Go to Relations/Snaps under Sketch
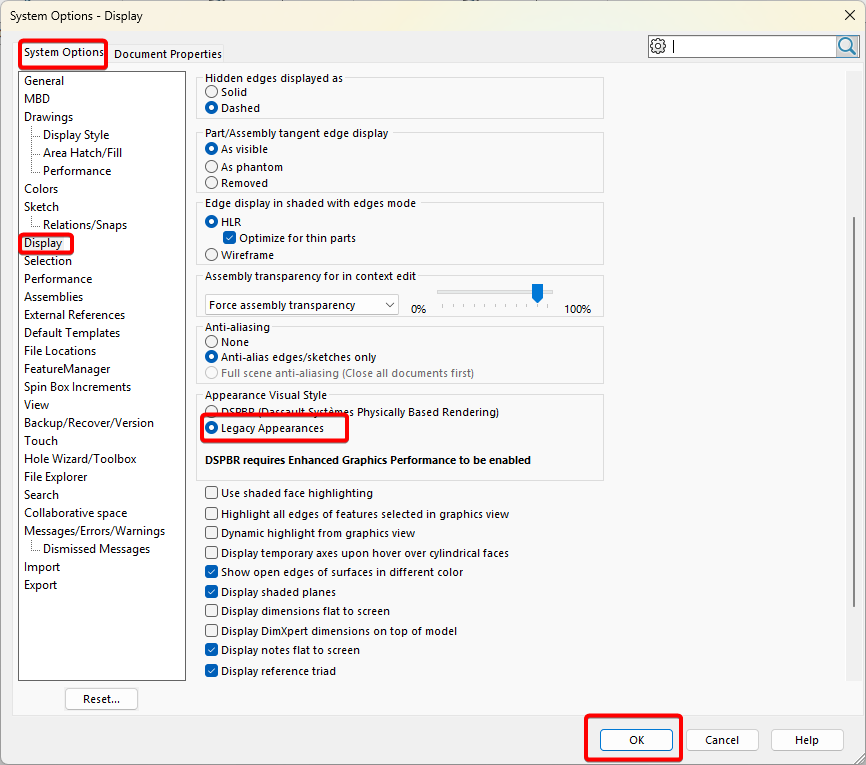The height and width of the screenshot is (765, 866). point(85,225)
